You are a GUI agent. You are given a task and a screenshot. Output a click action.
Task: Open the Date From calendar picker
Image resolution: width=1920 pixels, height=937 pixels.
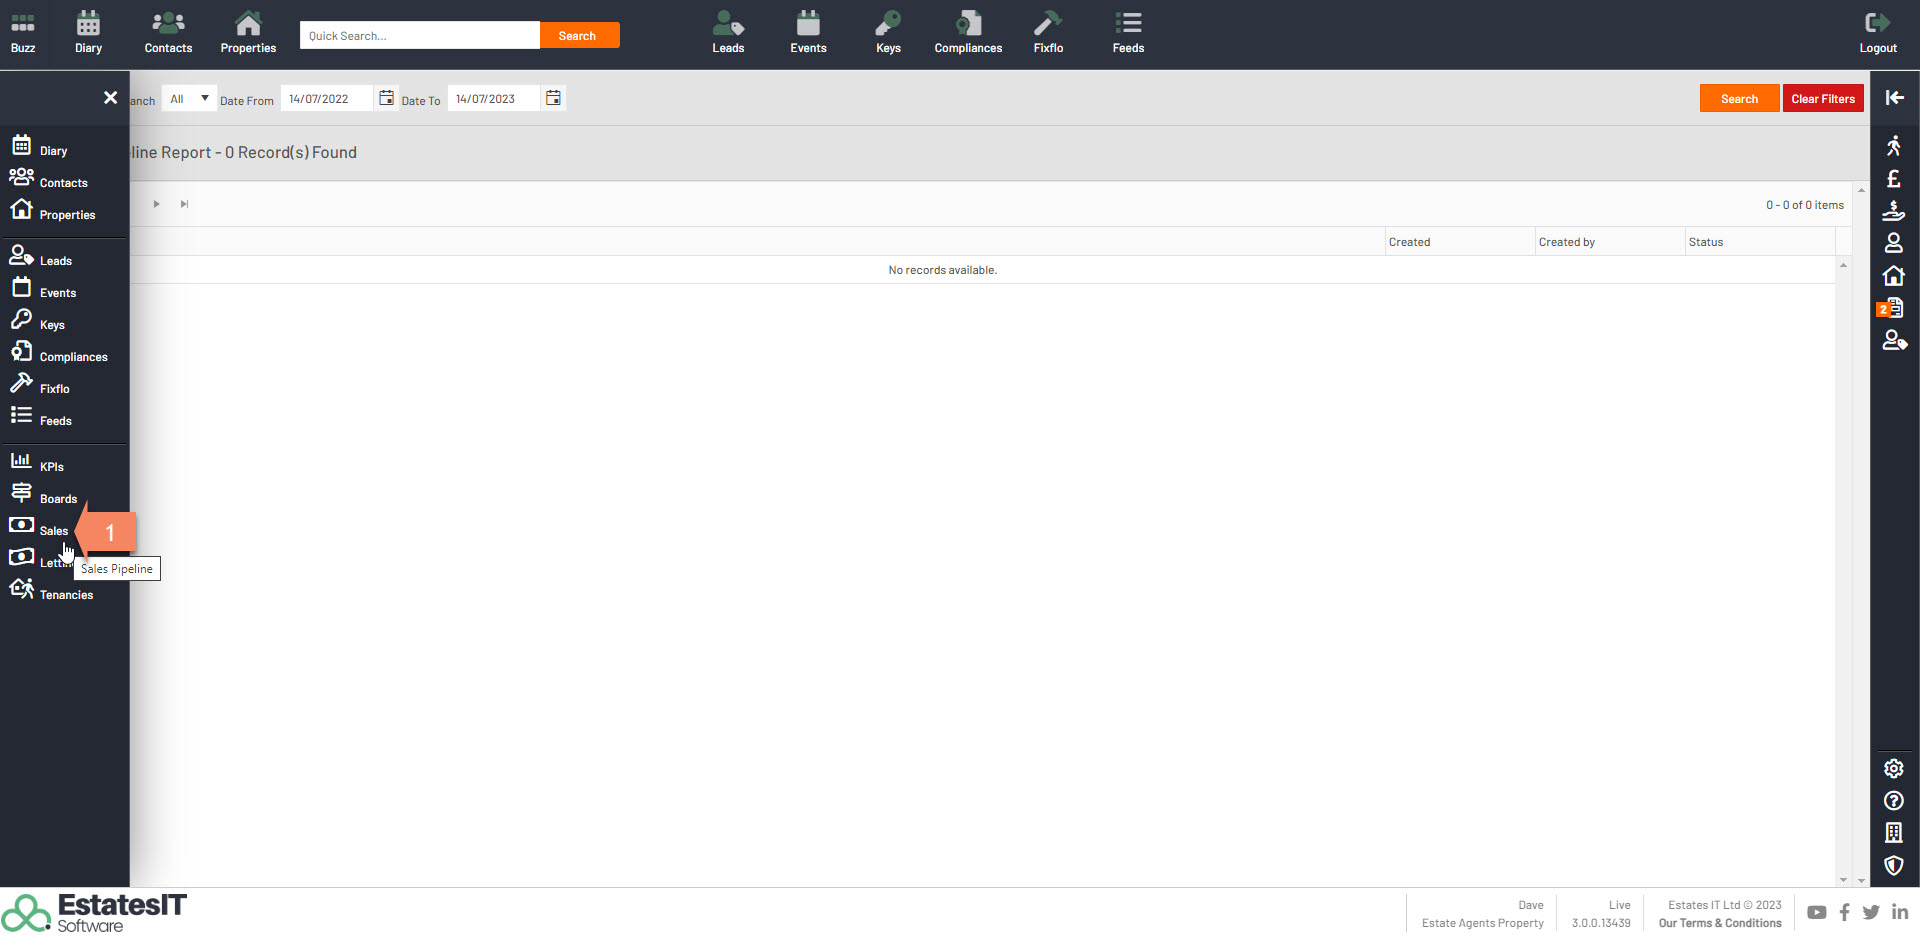[x=386, y=98]
